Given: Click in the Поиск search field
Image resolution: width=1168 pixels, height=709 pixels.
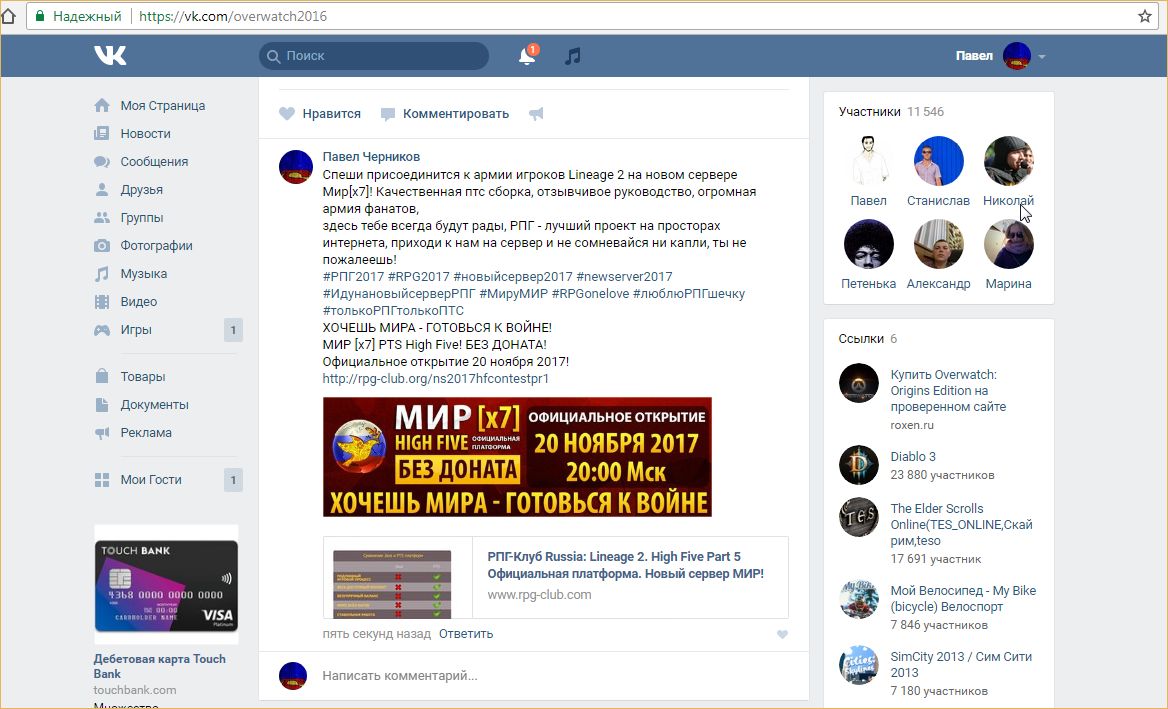Looking at the screenshot, I should [374, 56].
